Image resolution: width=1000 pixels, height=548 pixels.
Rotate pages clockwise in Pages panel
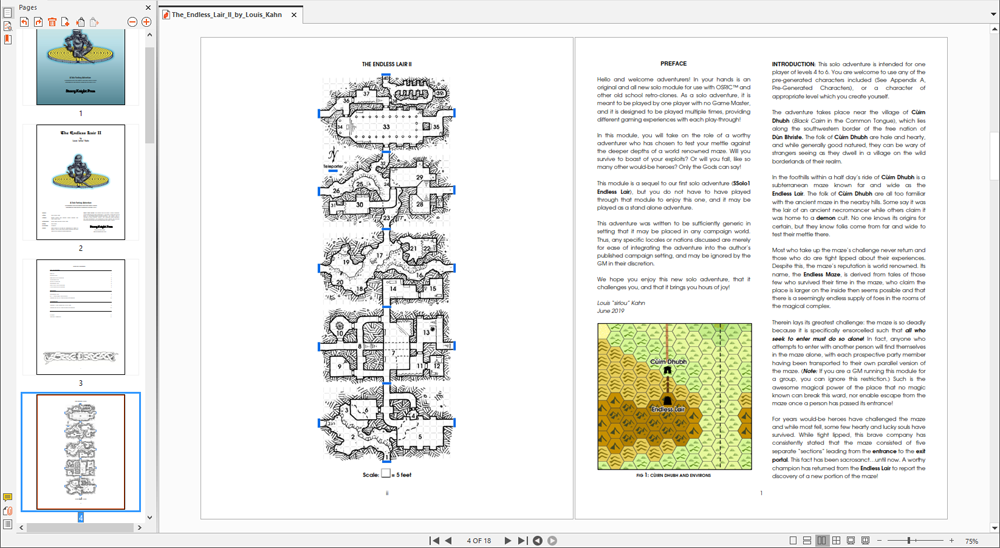click(x=38, y=22)
